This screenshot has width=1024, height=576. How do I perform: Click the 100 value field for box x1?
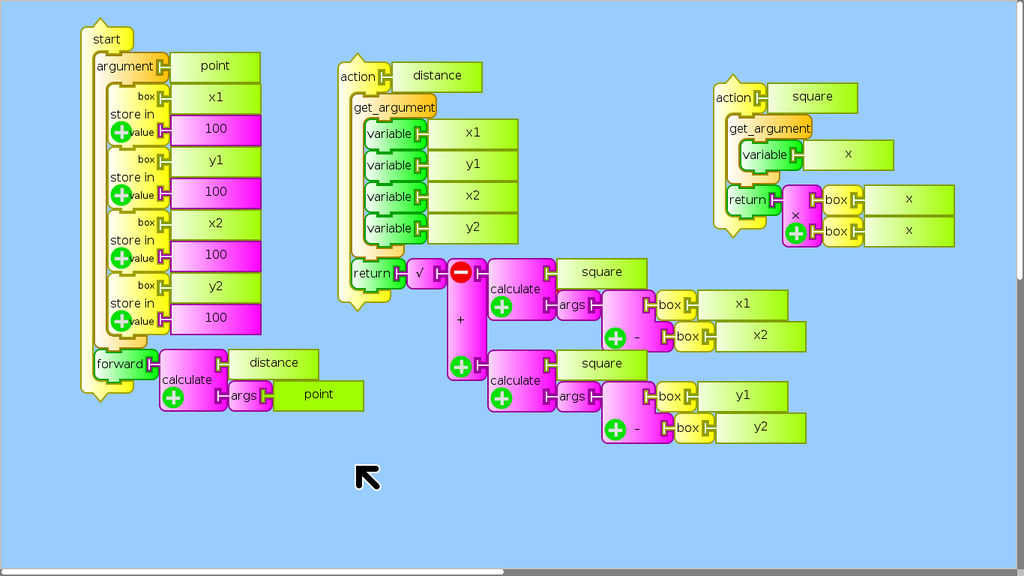[216, 129]
